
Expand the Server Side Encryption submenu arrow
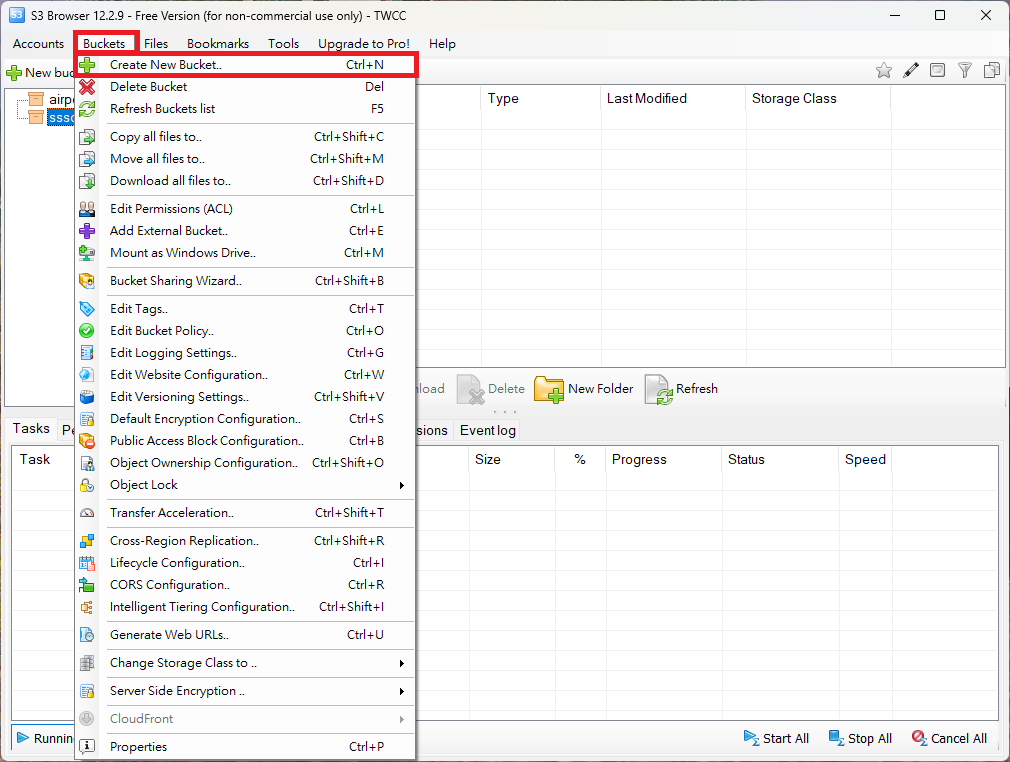click(x=401, y=691)
